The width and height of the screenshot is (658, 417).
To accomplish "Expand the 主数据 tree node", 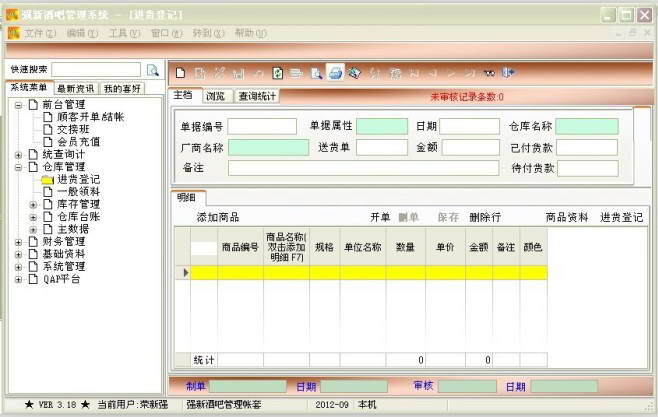I will pyautogui.click(x=33, y=229).
